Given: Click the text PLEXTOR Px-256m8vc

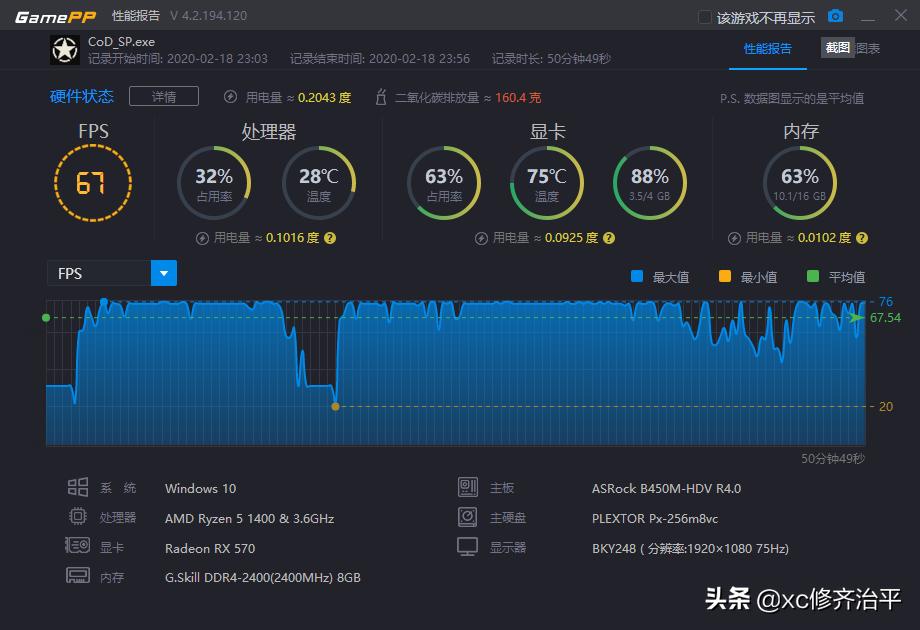Looking at the screenshot, I should tap(655, 519).
